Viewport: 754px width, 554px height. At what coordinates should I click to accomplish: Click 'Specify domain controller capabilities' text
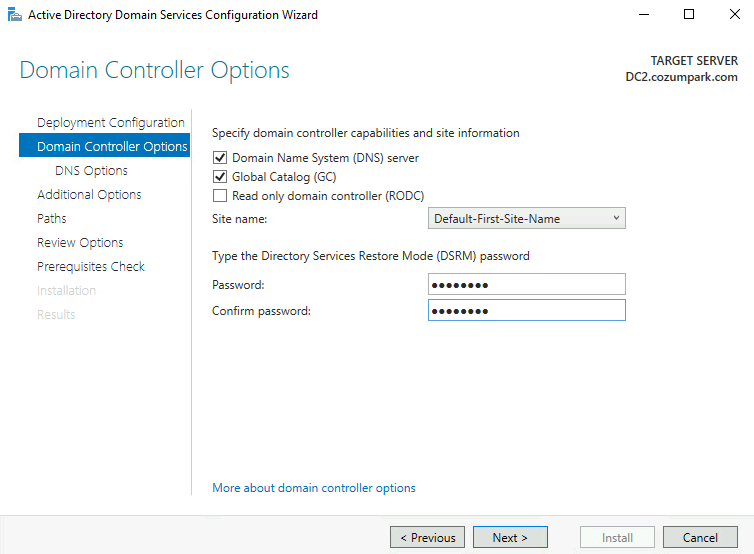point(365,133)
